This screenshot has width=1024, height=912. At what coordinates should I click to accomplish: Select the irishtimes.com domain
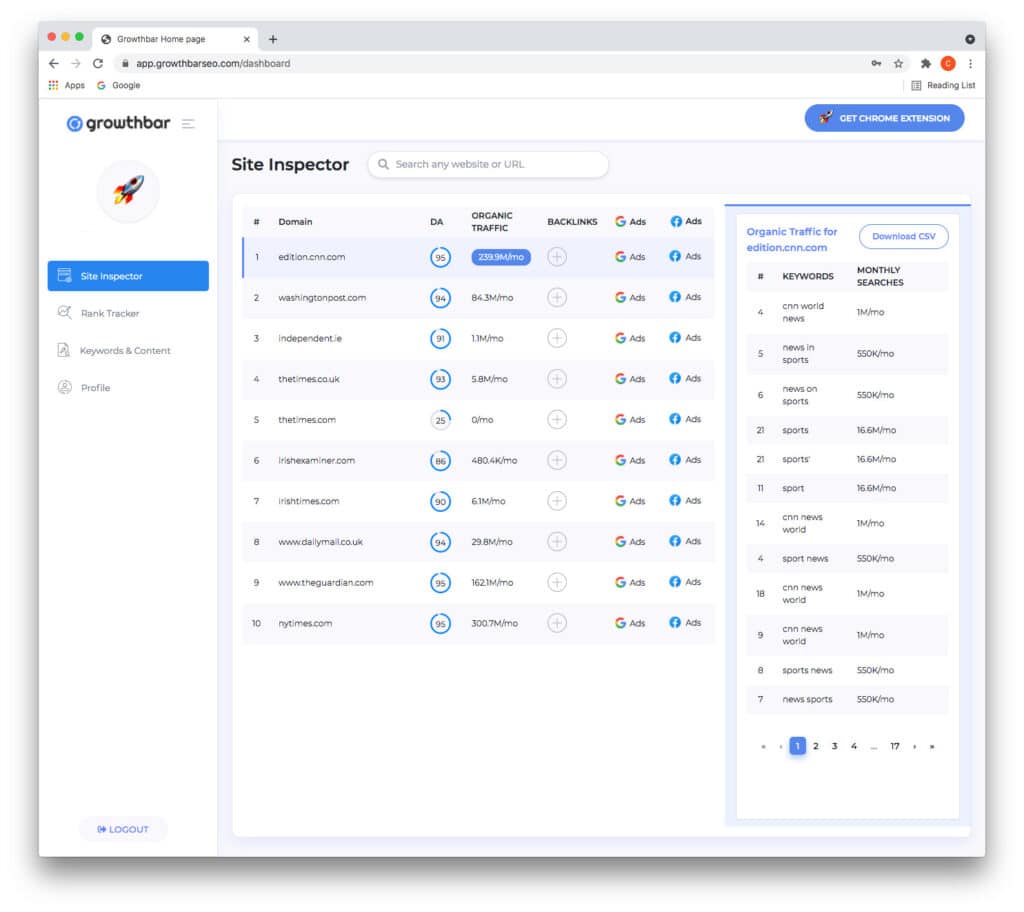[308, 501]
